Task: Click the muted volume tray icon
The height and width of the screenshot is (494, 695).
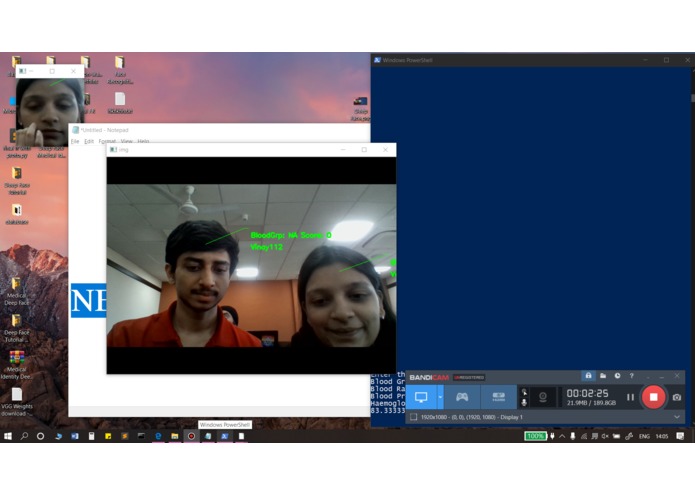Action: [605, 436]
